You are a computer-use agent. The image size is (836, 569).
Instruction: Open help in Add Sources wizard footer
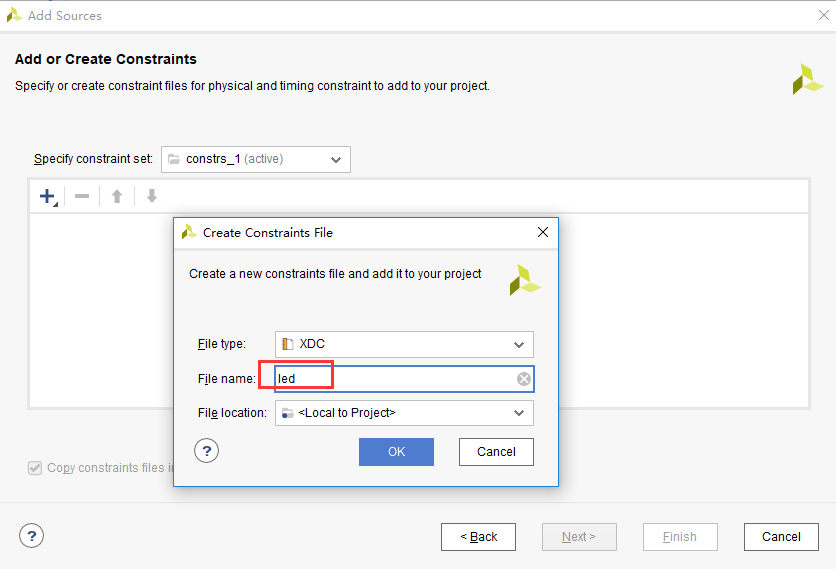click(x=31, y=535)
